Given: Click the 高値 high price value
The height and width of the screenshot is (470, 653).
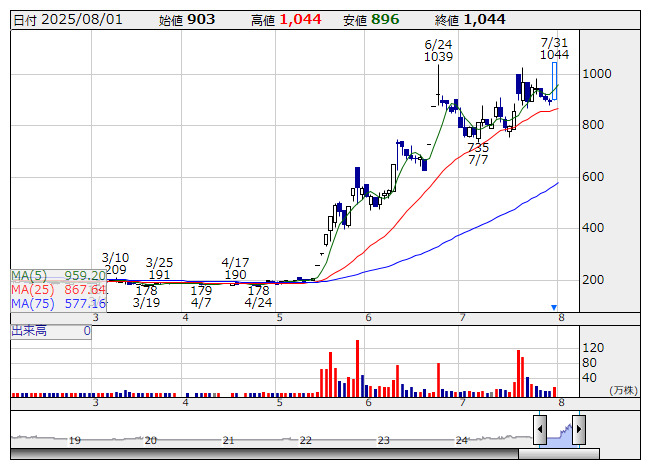Looking at the screenshot, I should point(301,20).
